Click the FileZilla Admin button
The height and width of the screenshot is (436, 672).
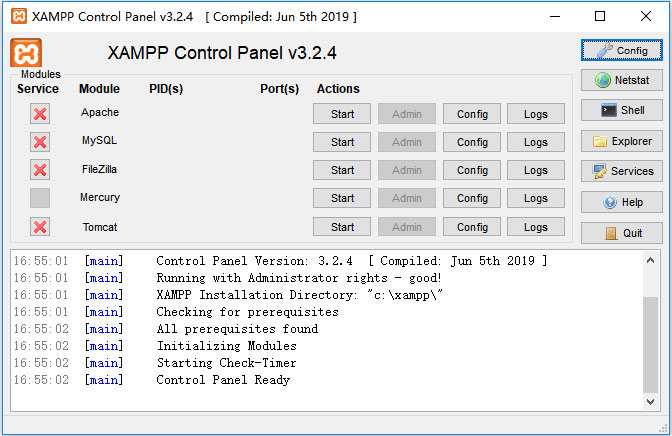tap(407, 170)
